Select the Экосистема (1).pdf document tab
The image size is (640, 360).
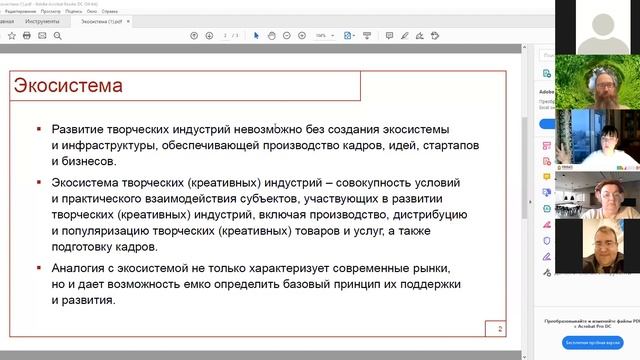[101, 22]
